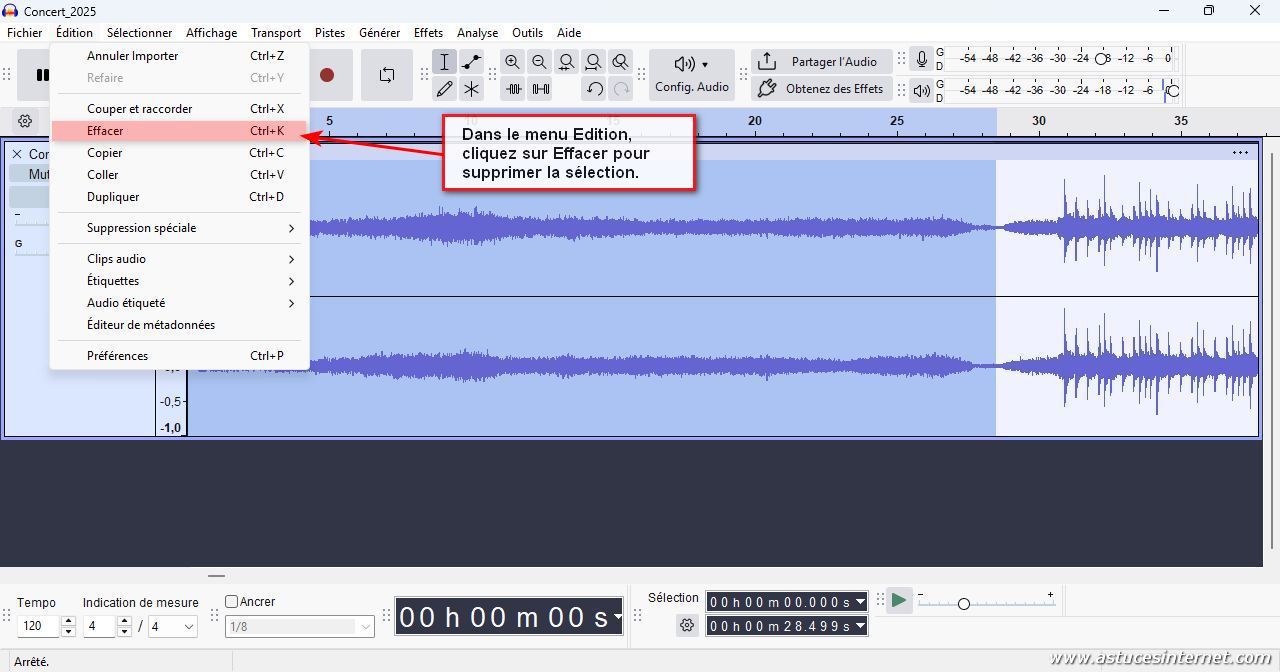Click the red Record button
Screen dimensions: 1280x672
pyautogui.click(x=327, y=75)
